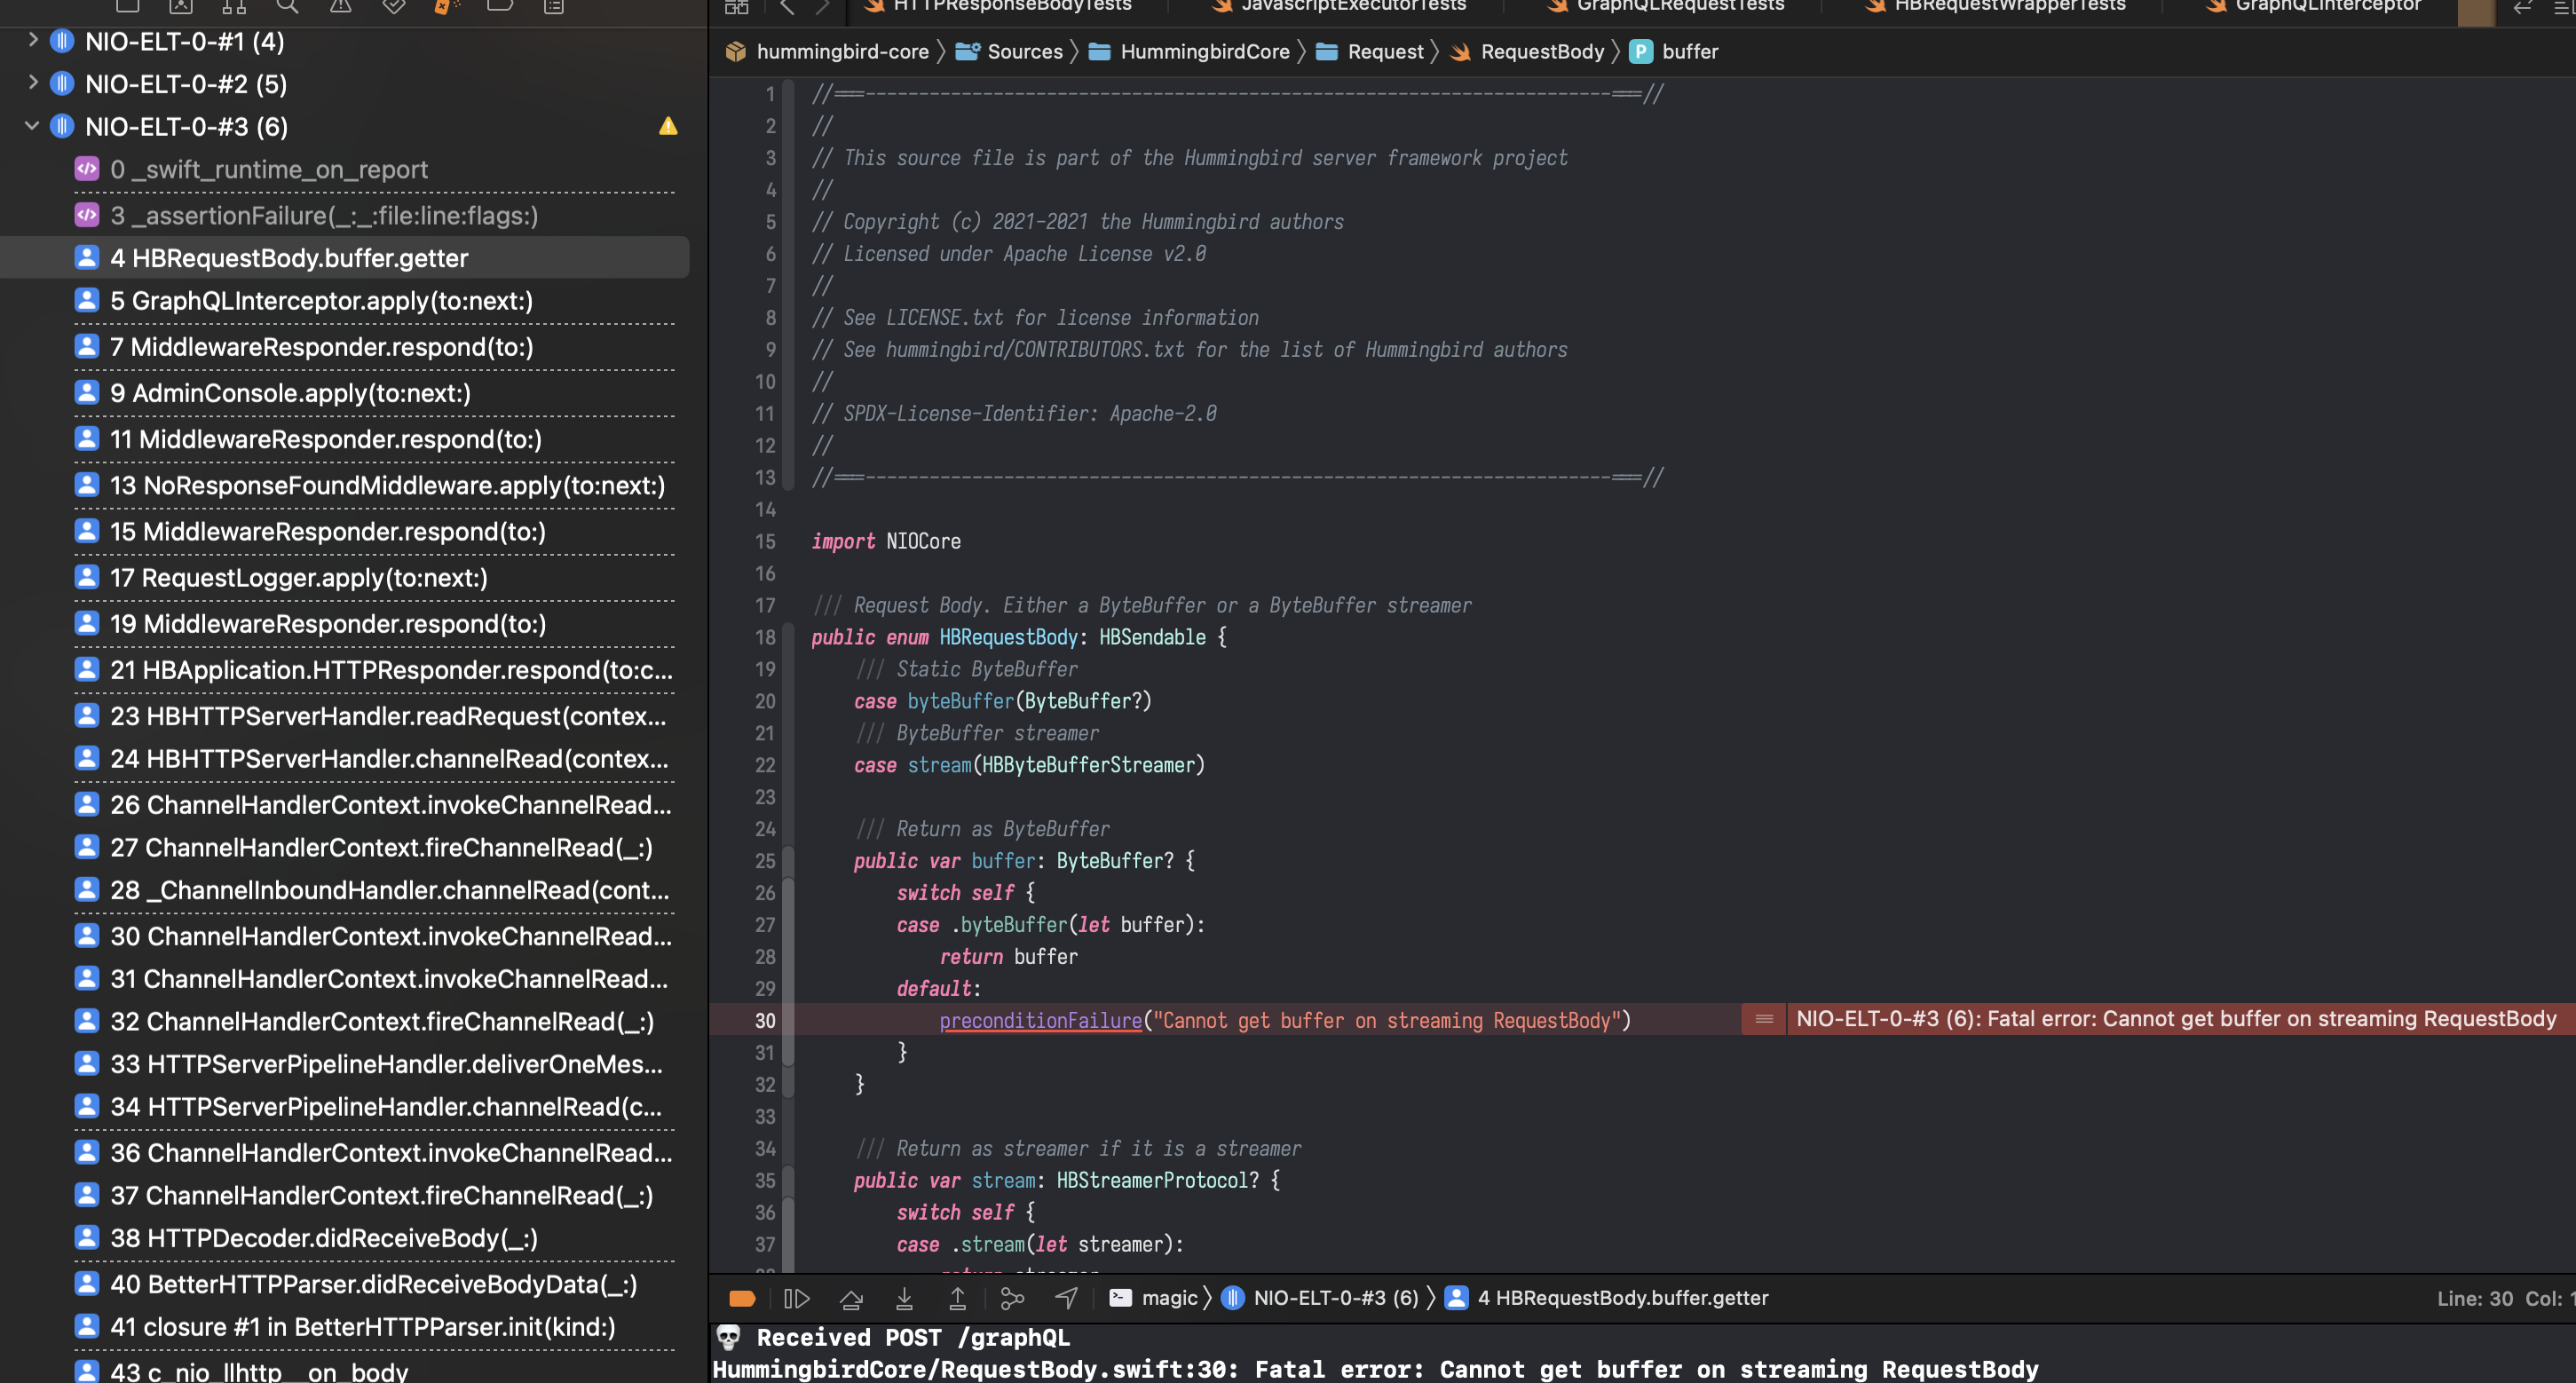Screen dimensions: 2576x1383
Task: Step over the current line
Action: 852,1297
